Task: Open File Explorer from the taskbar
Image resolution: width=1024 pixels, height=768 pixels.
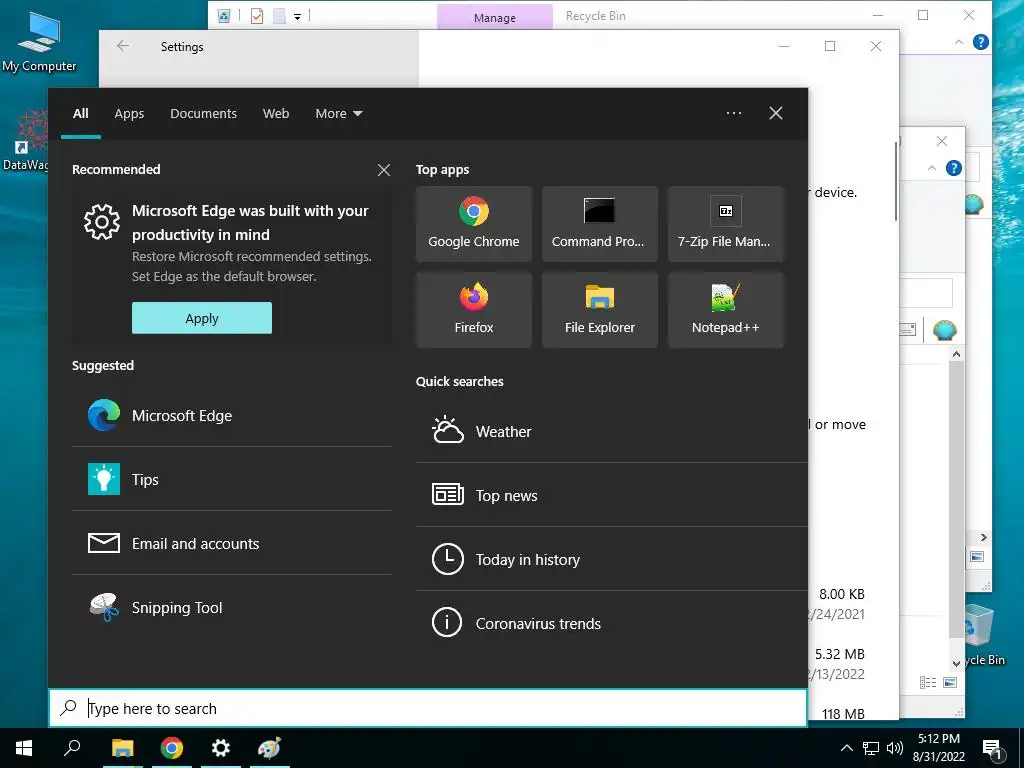Action: pyautogui.click(x=122, y=748)
